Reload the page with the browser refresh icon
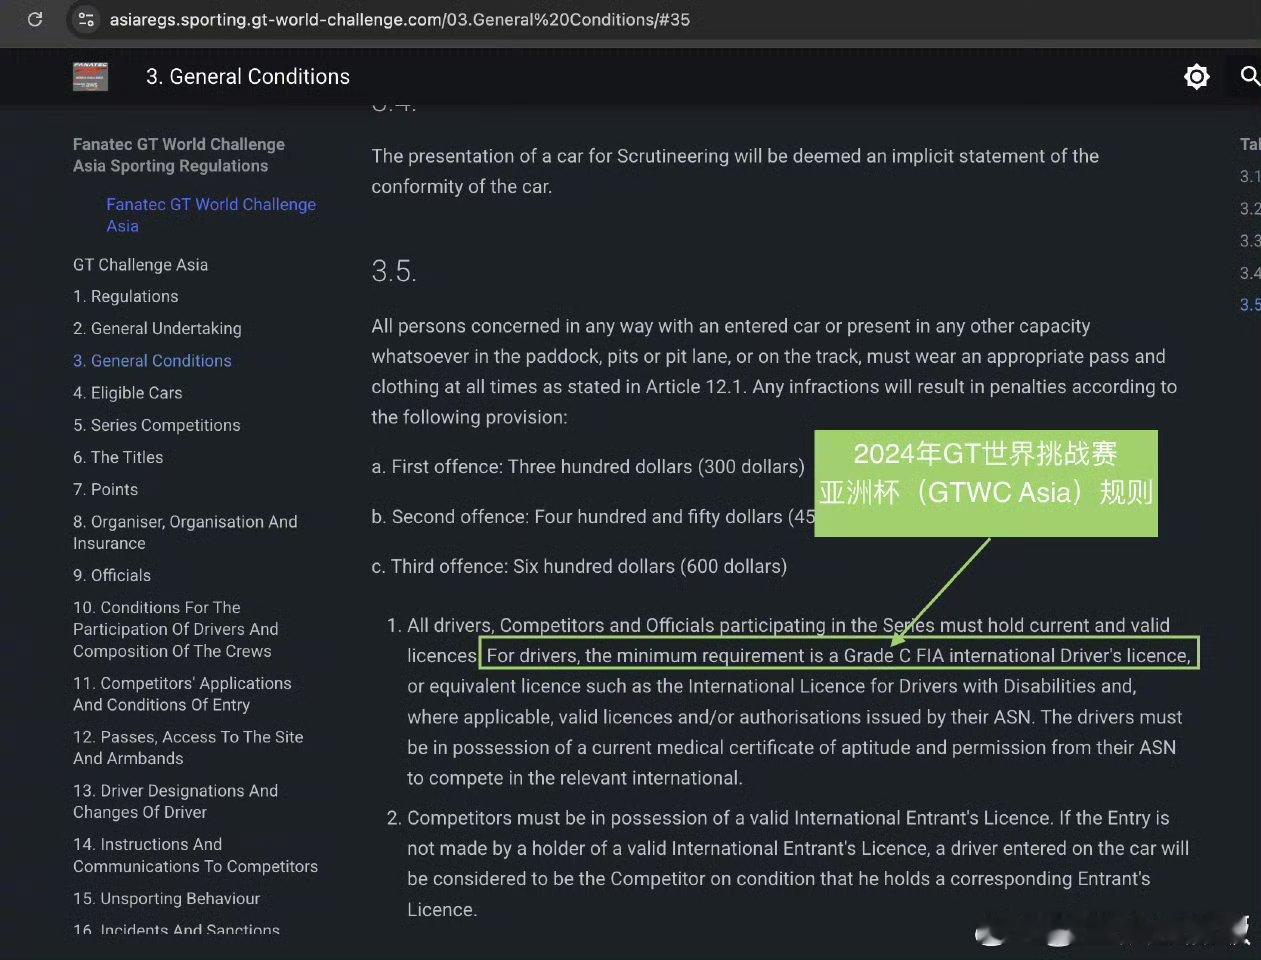Image resolution: width=1261 pixels, height=960 pixels. click(35, 19)
